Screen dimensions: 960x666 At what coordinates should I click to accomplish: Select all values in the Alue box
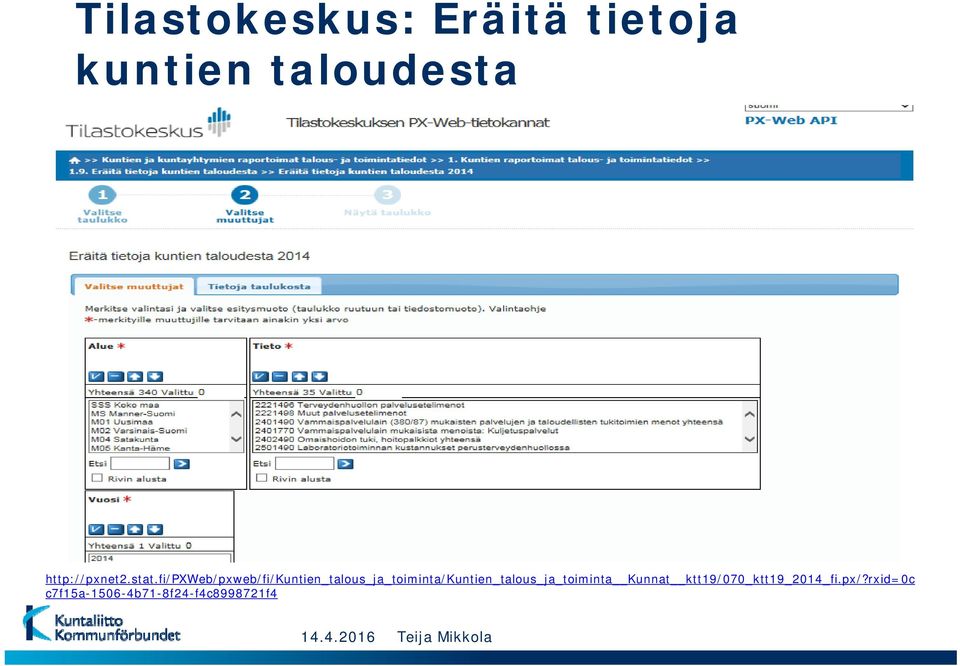pyautogui.click(x=96, y=376)
